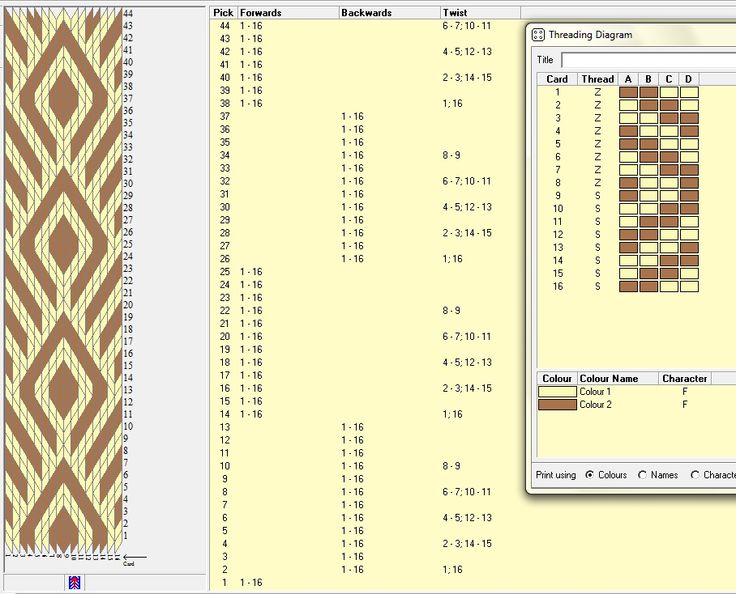This screenshot has height=594, width=736.
Task: Click the blue-red chevron status bar icon
Action: click(75, 583)
